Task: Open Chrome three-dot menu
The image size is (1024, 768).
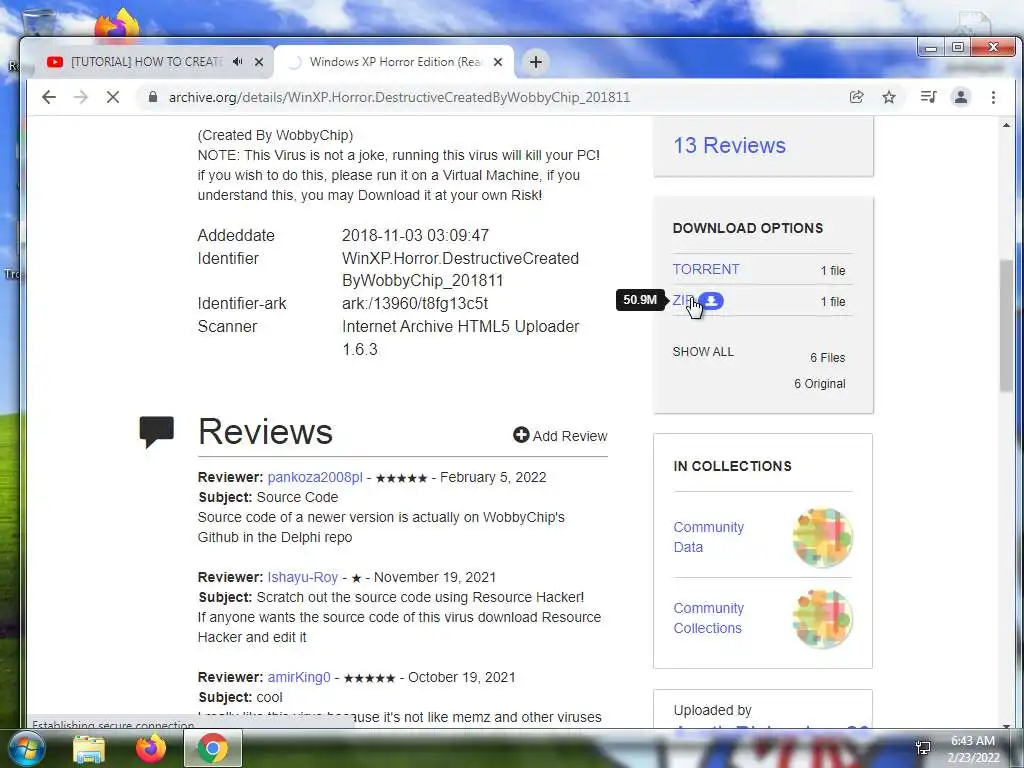Action: tap(993, 97)
